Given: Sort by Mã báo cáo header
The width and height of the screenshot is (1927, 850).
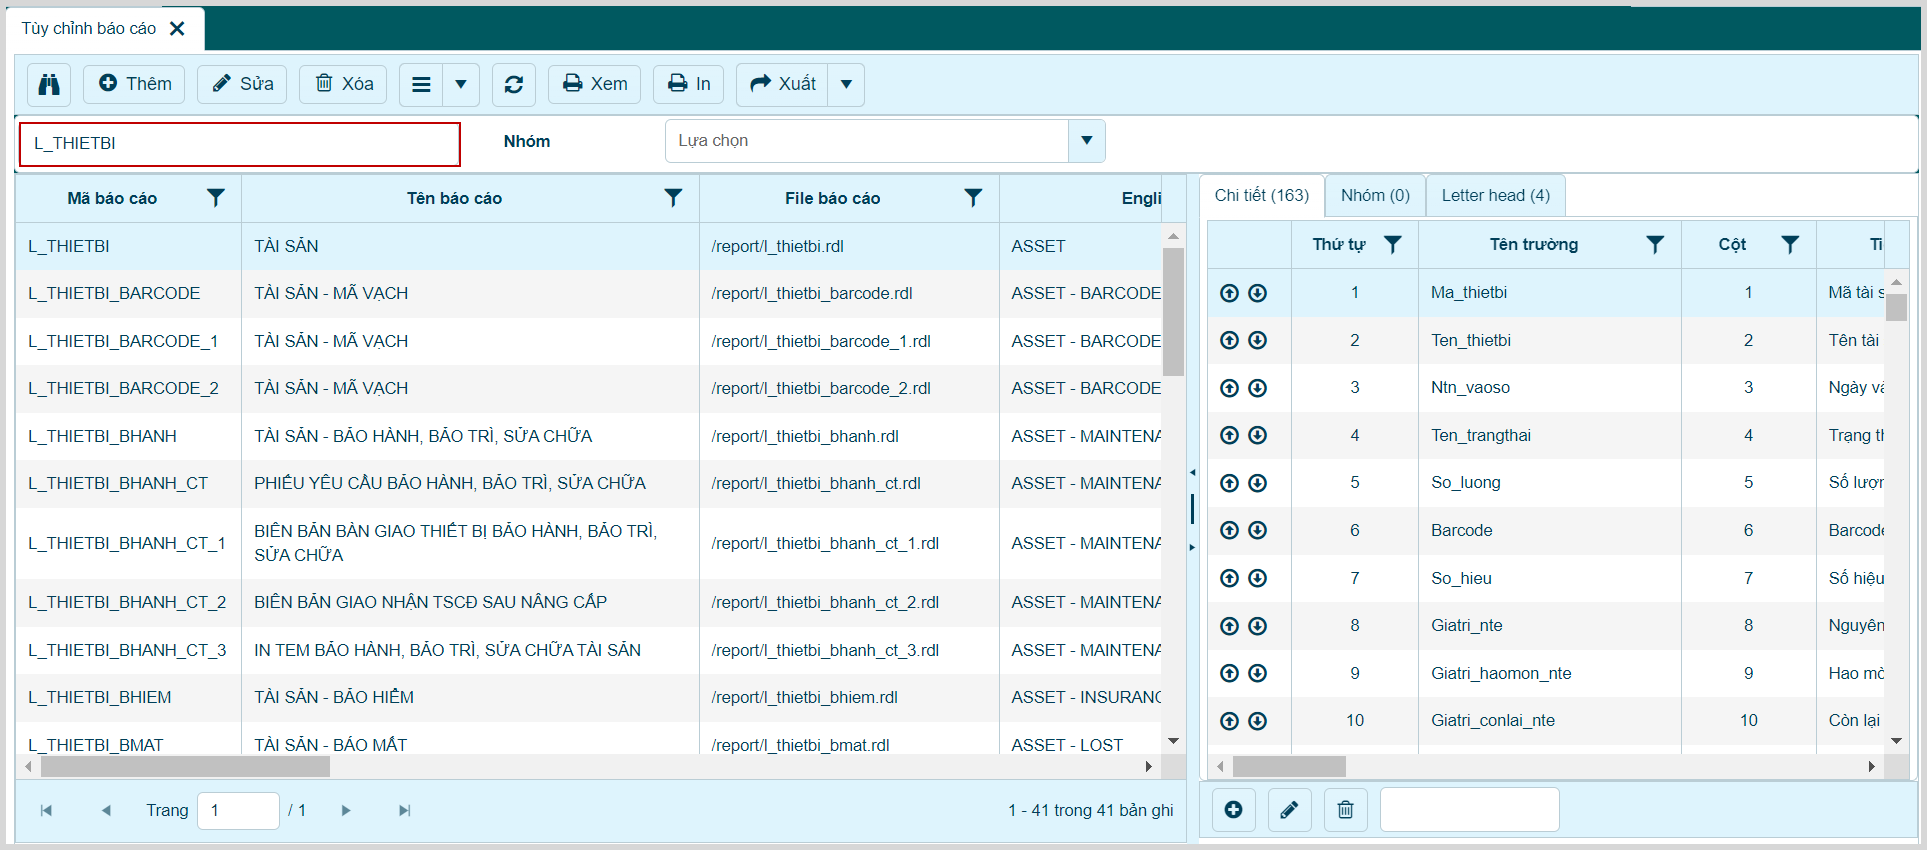Looking at the screenshot, I should pyautogui.click(x=112, y=199).
